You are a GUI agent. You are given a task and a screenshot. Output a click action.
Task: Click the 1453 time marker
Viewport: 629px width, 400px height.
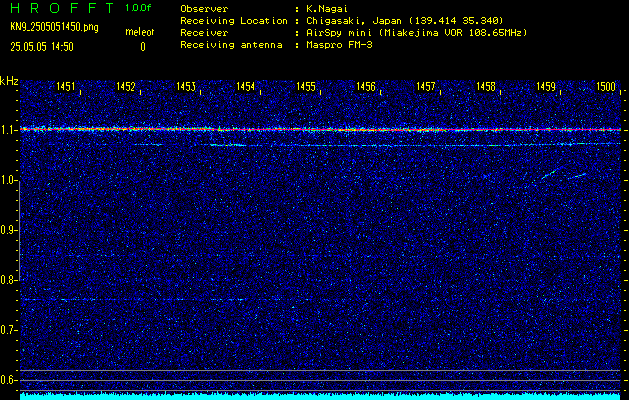pyautogui.click(x=186, y=87)
